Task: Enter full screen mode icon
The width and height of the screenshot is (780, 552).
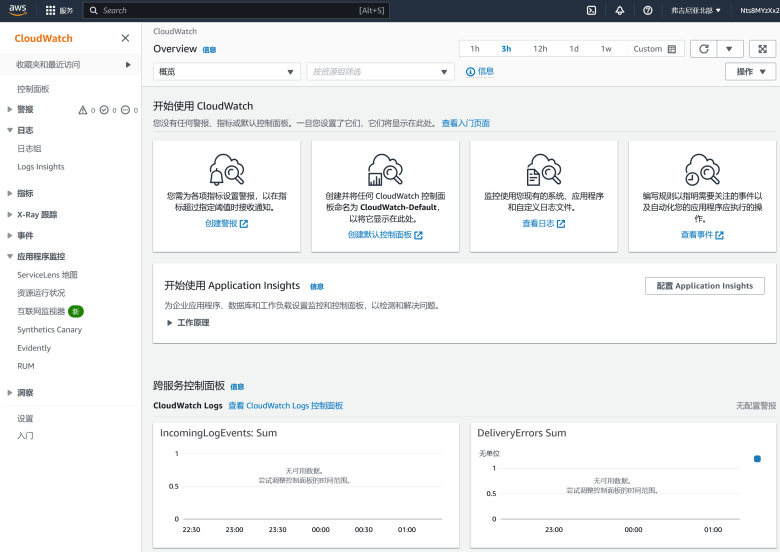Action: point(762,49)
